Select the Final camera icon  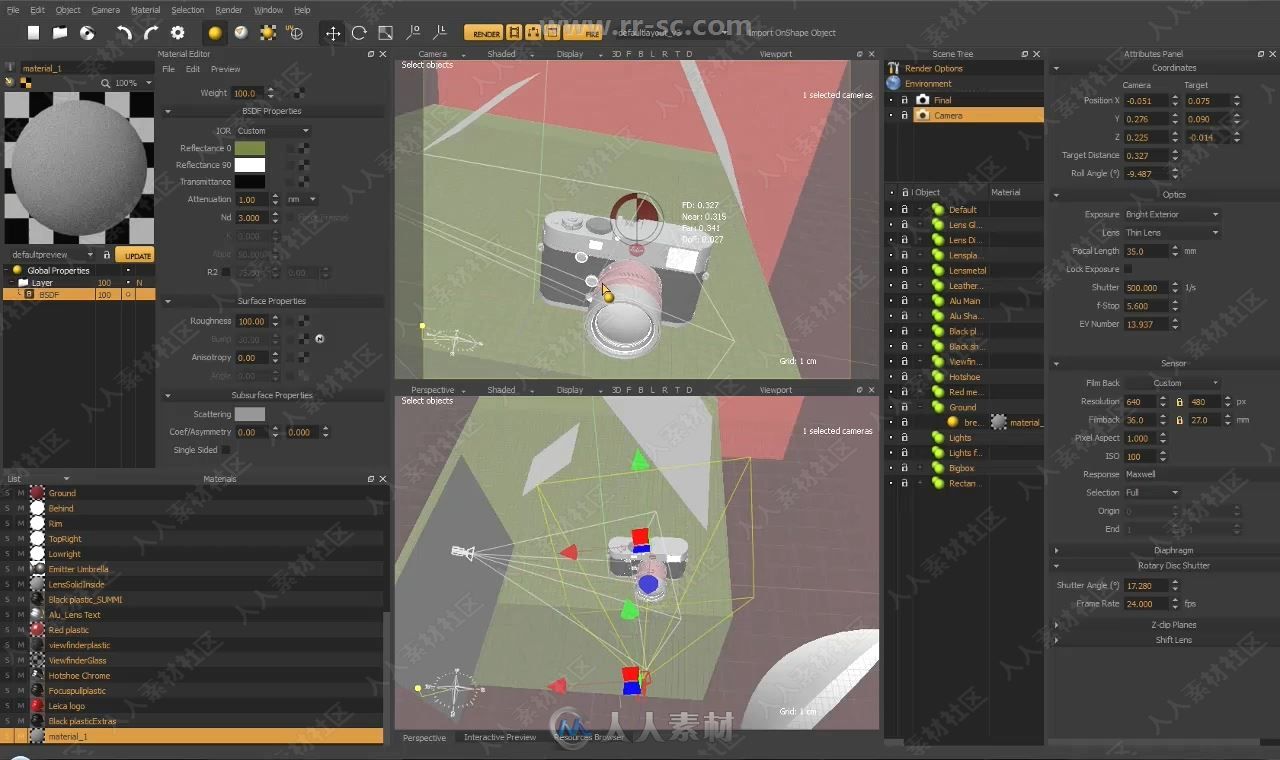[922, 100]
